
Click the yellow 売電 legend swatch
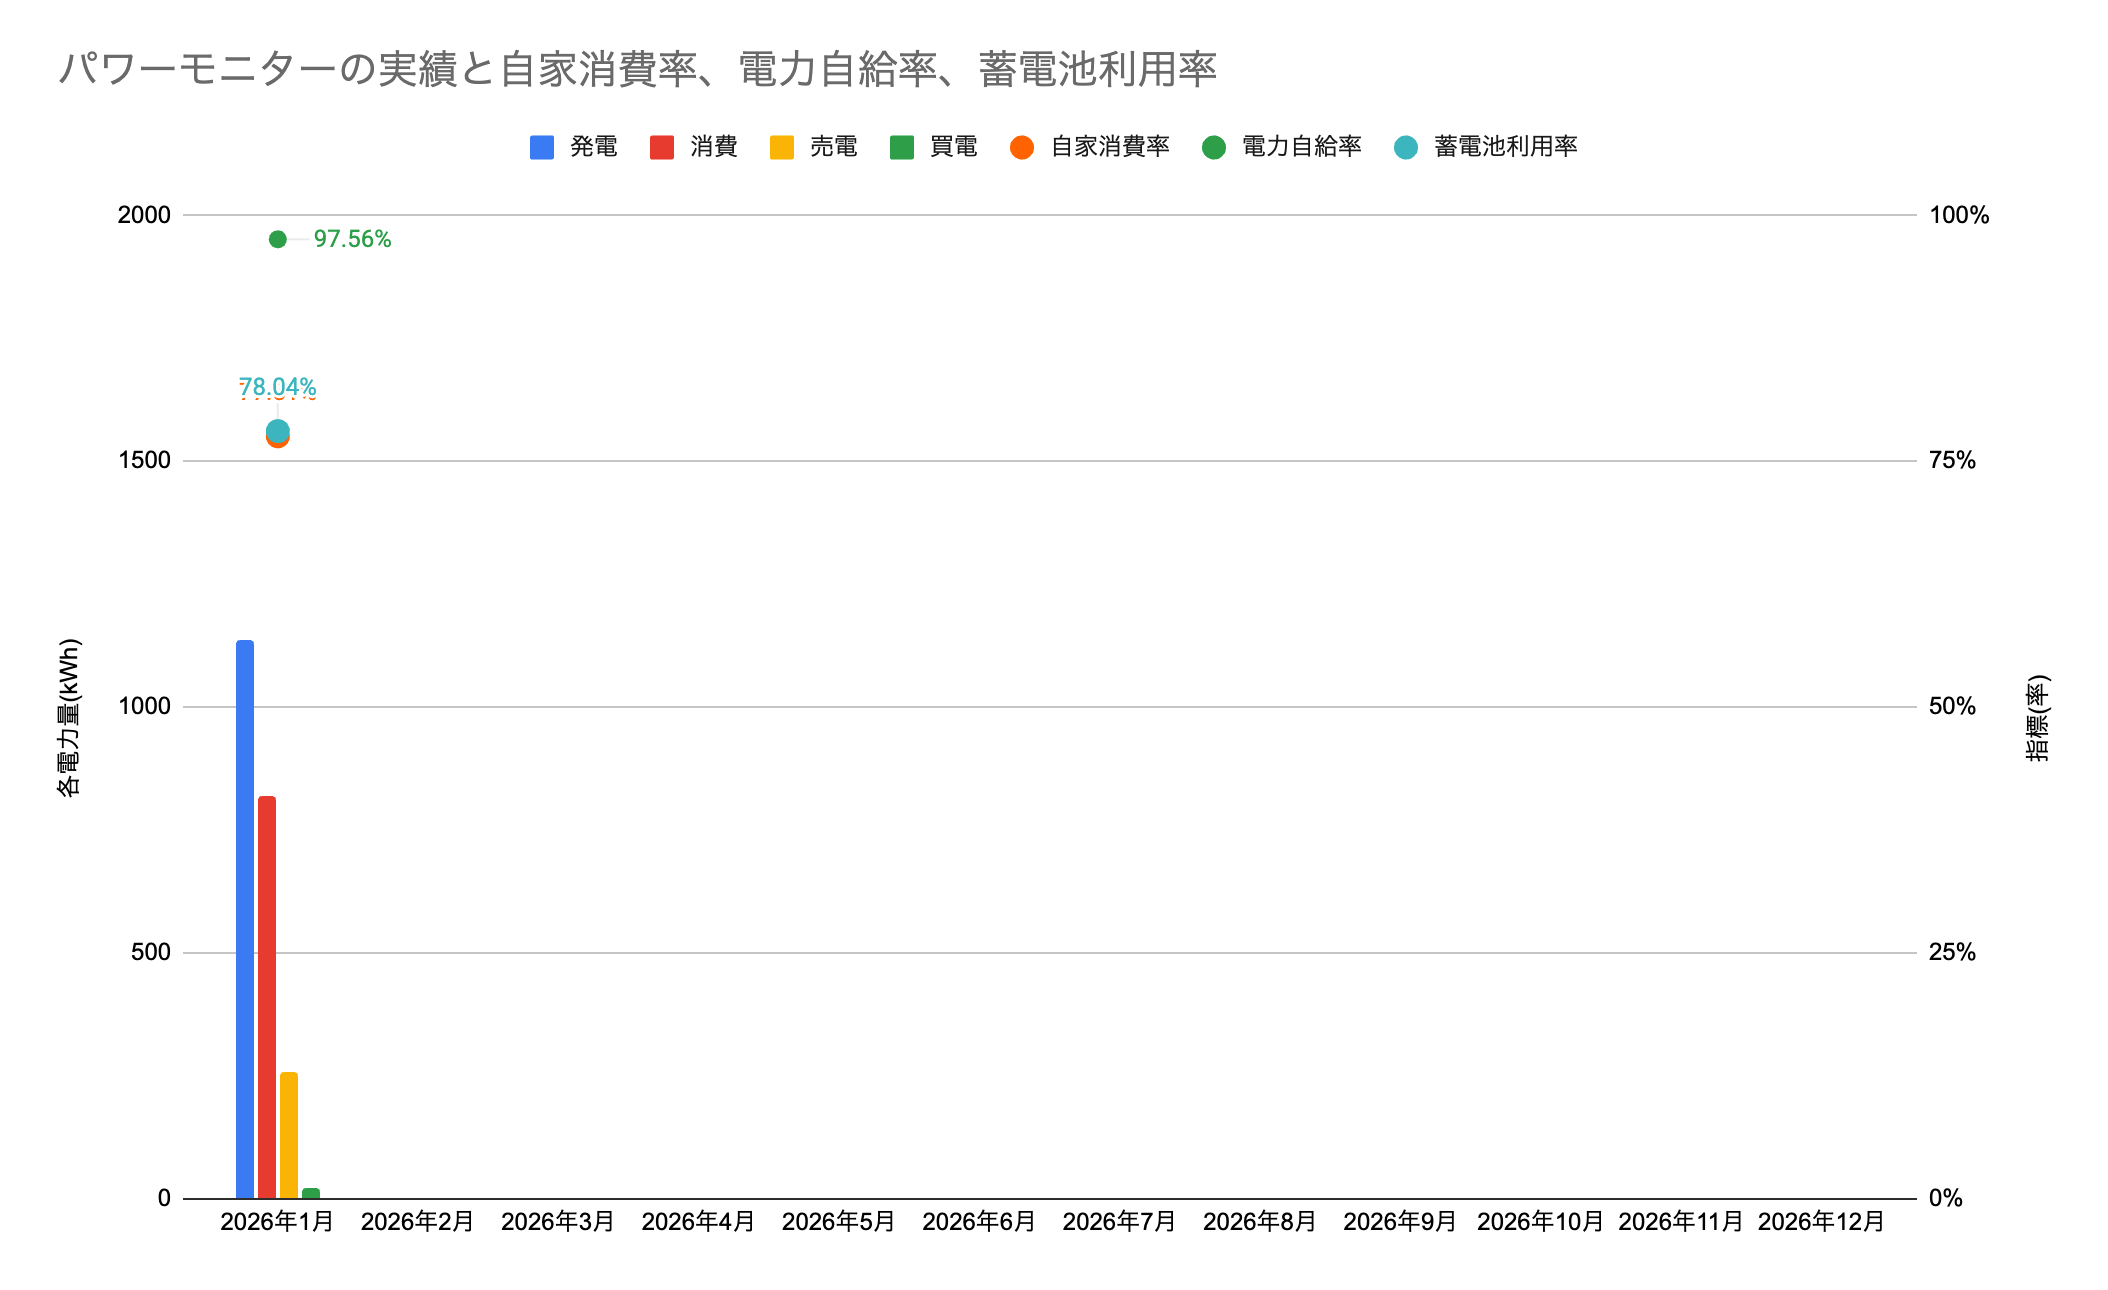(781, 147)
